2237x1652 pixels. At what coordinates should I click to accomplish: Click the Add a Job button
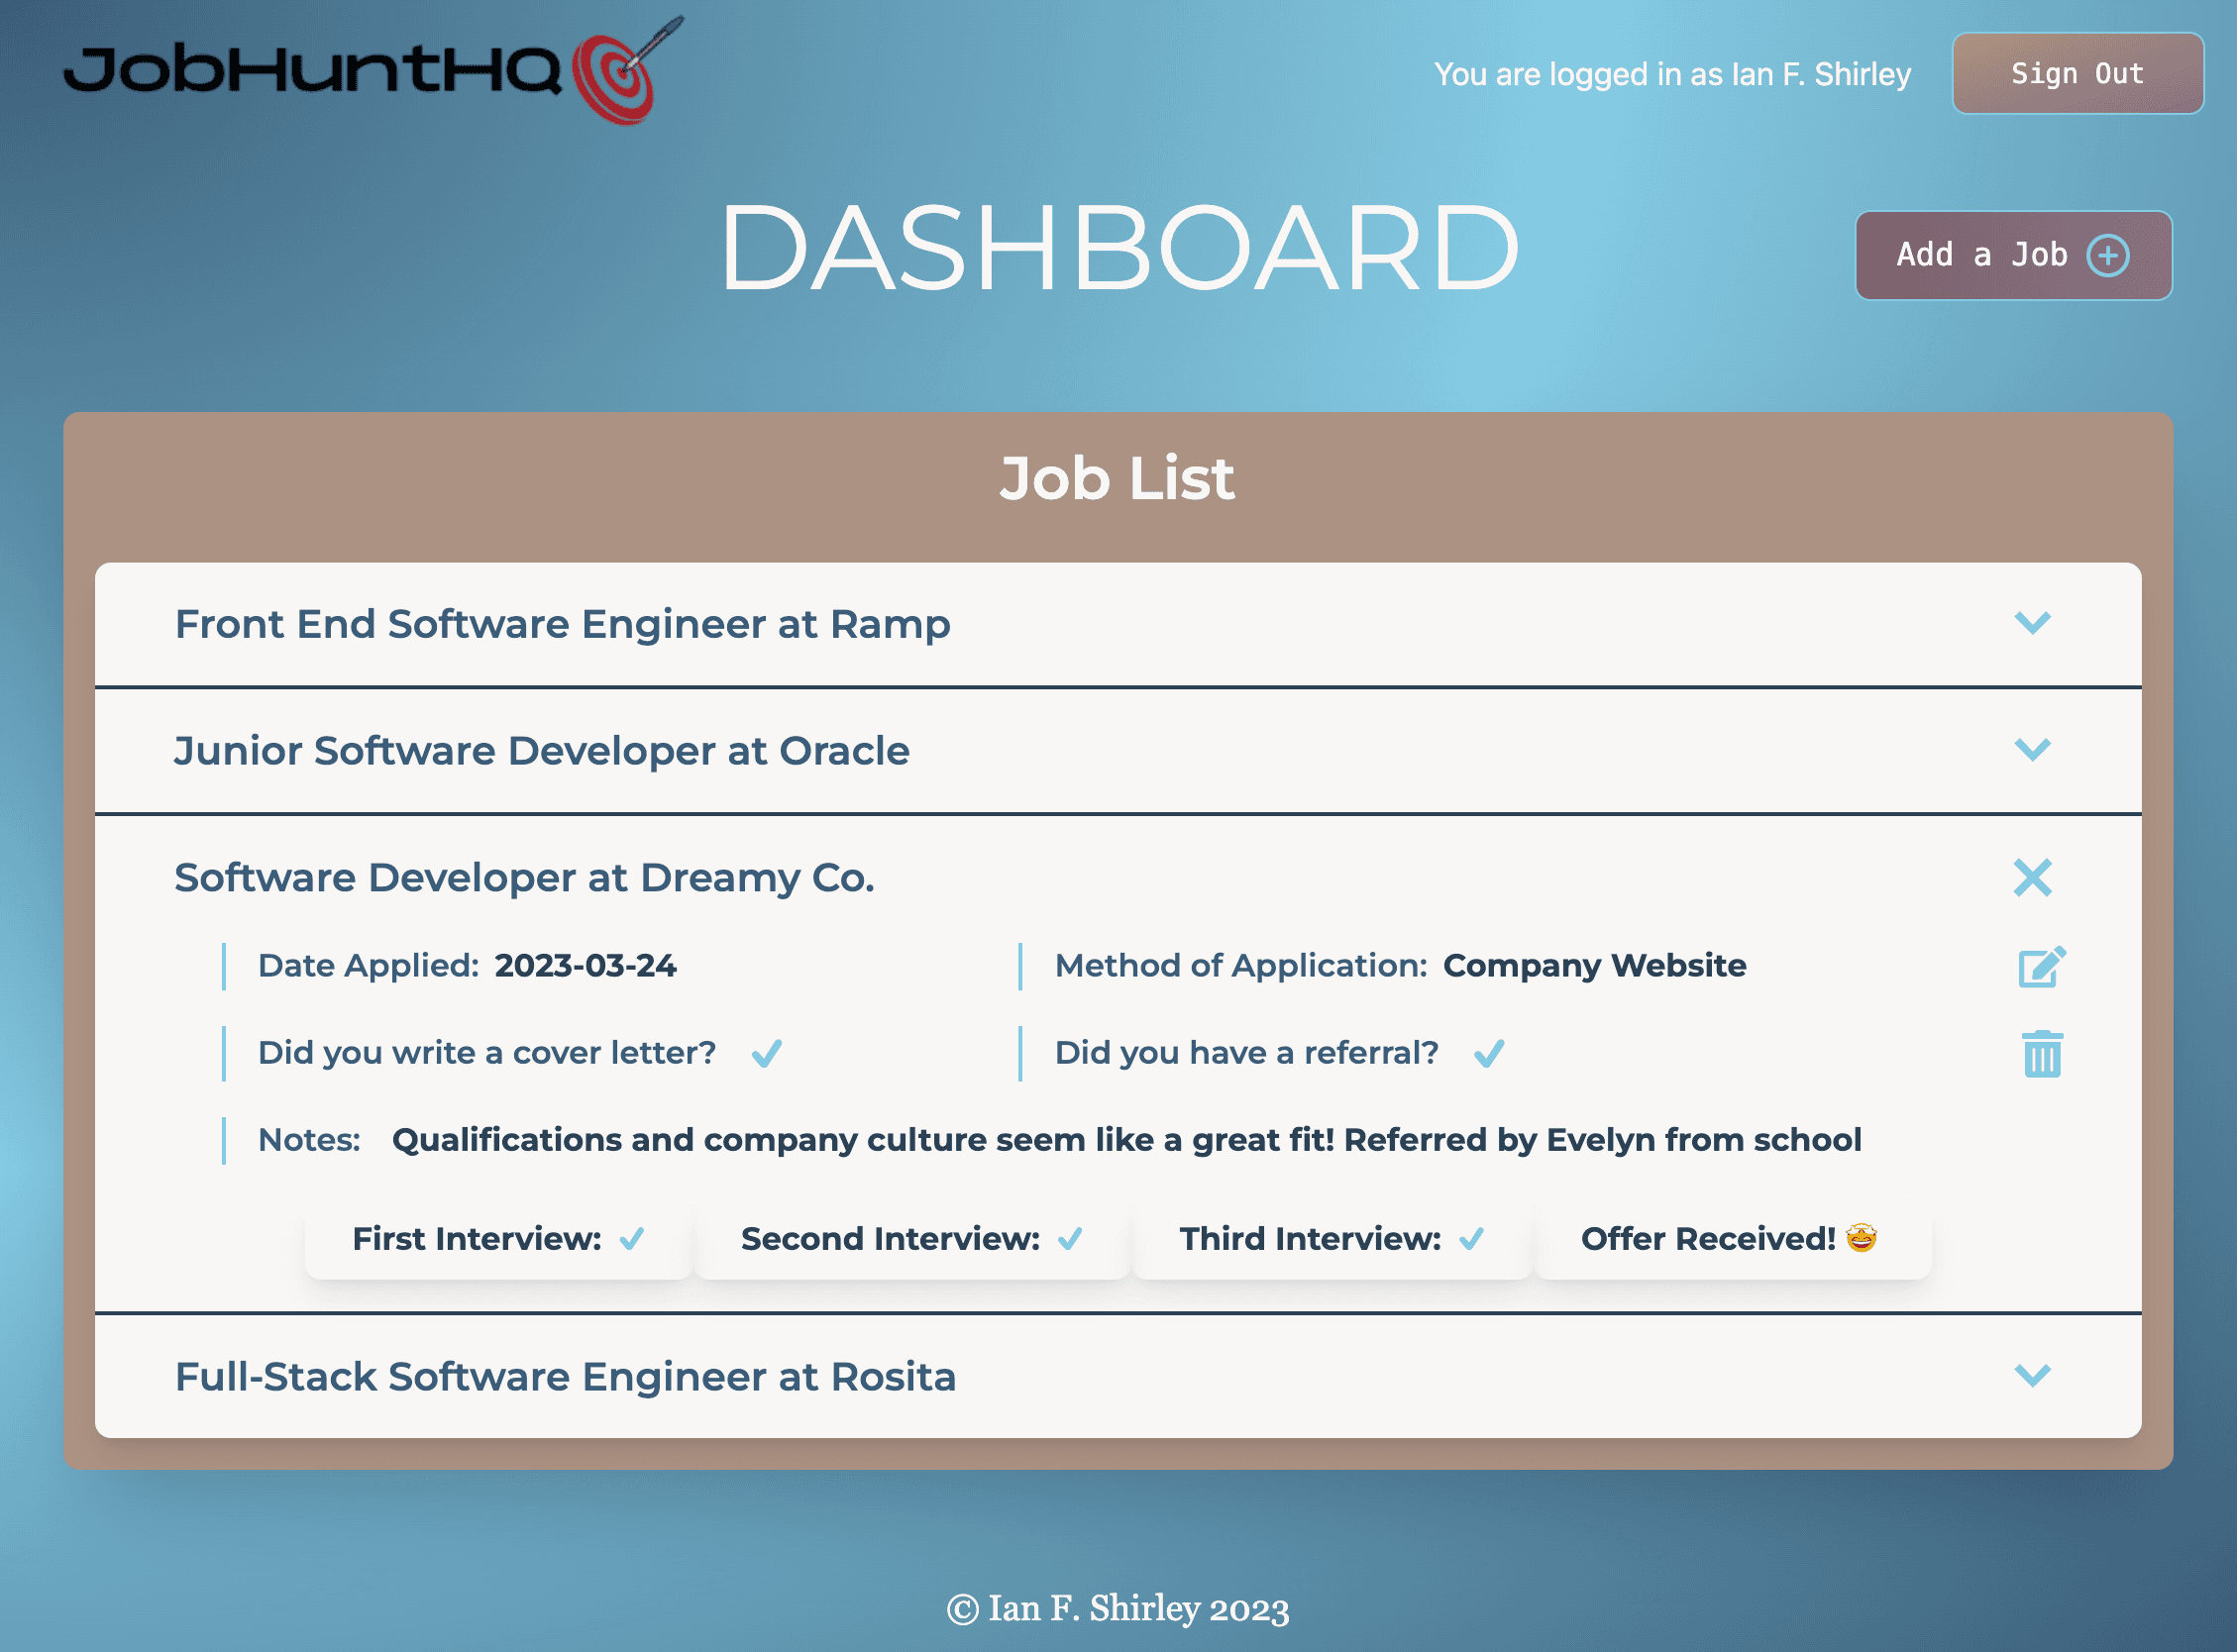(x=2012, y=256)
